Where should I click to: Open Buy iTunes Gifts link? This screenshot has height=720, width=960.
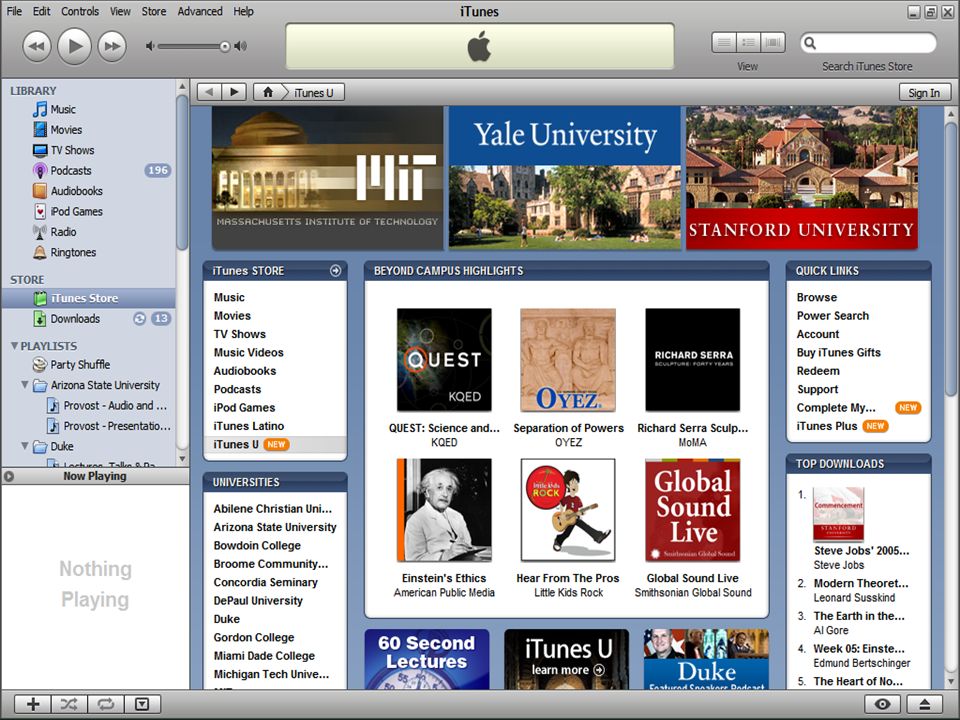838,353
